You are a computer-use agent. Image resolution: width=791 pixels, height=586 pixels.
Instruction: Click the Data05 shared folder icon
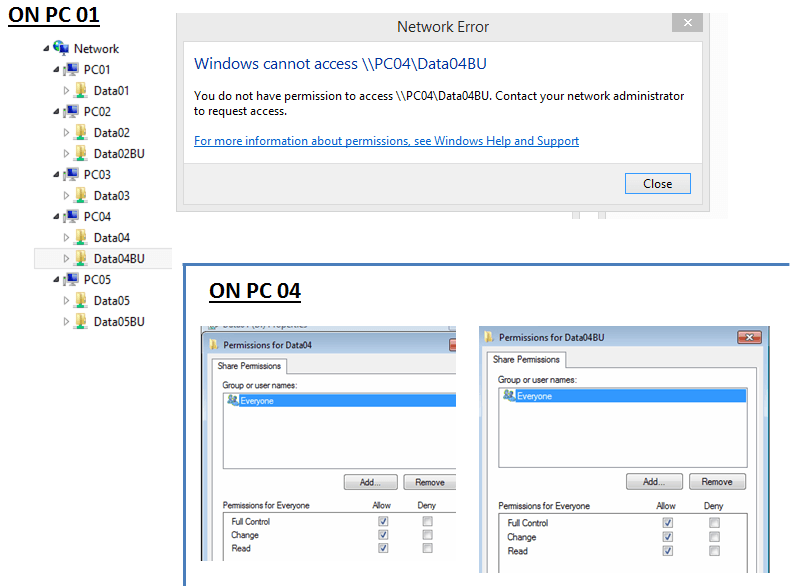[x=81, y=300]
